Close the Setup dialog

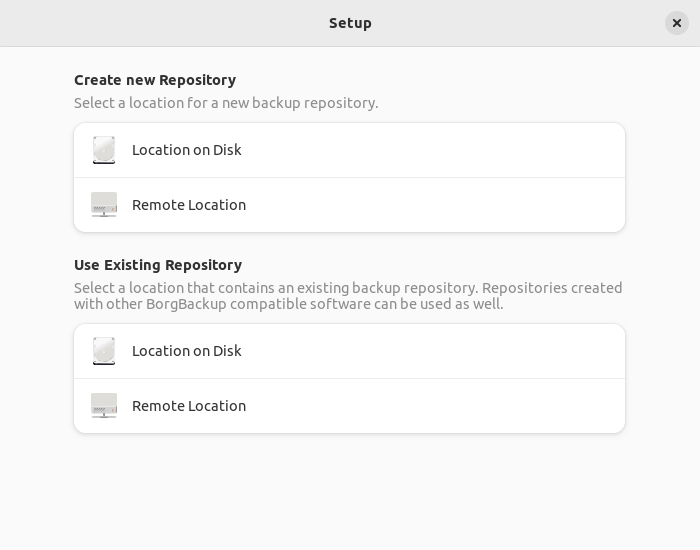(x=677, y=23)
